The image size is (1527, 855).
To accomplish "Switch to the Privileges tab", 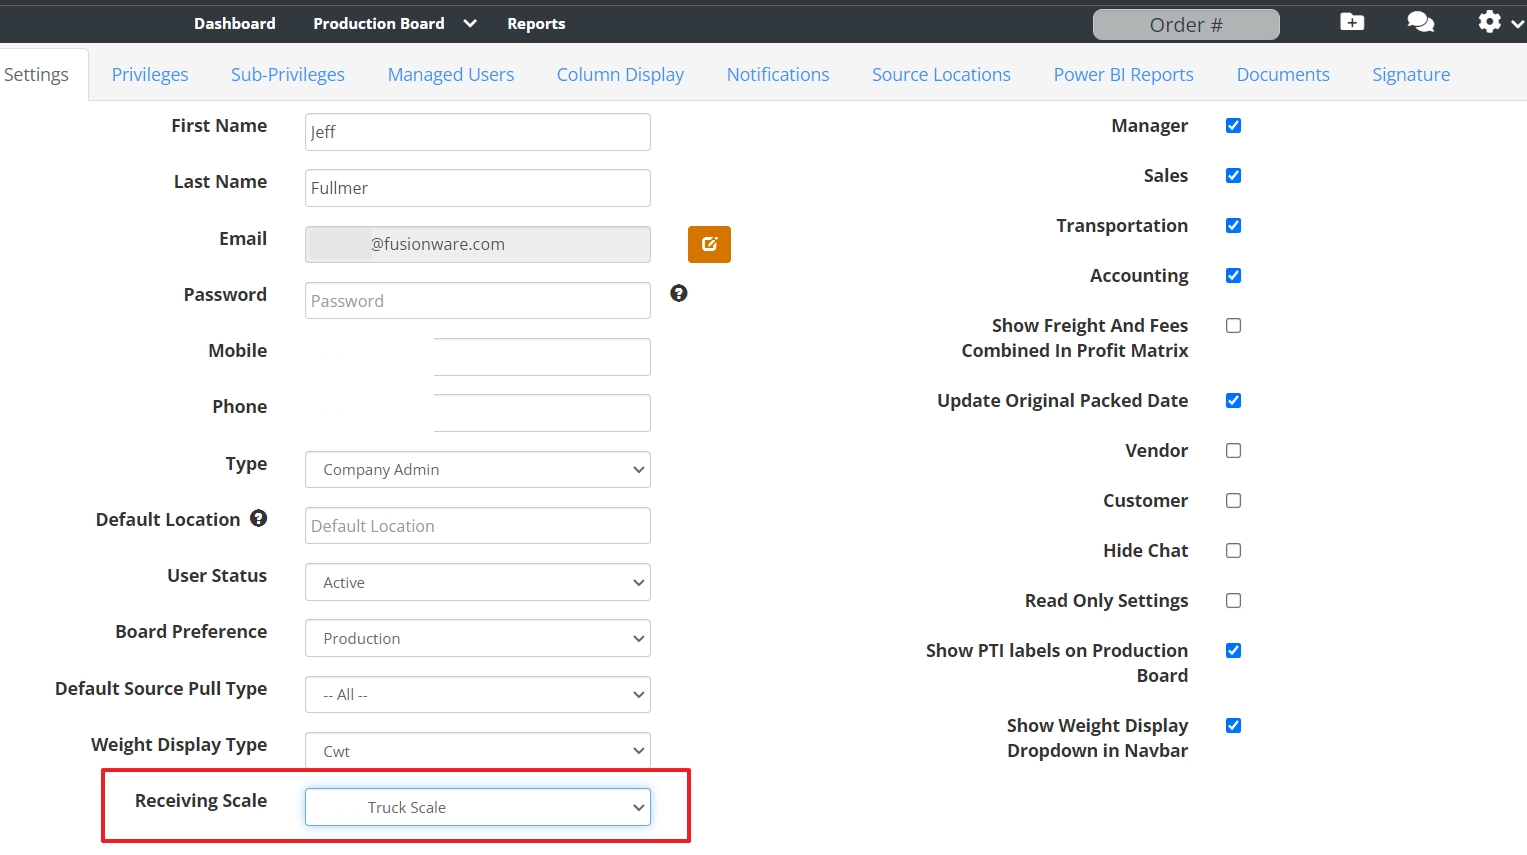I will coord(150,75).
